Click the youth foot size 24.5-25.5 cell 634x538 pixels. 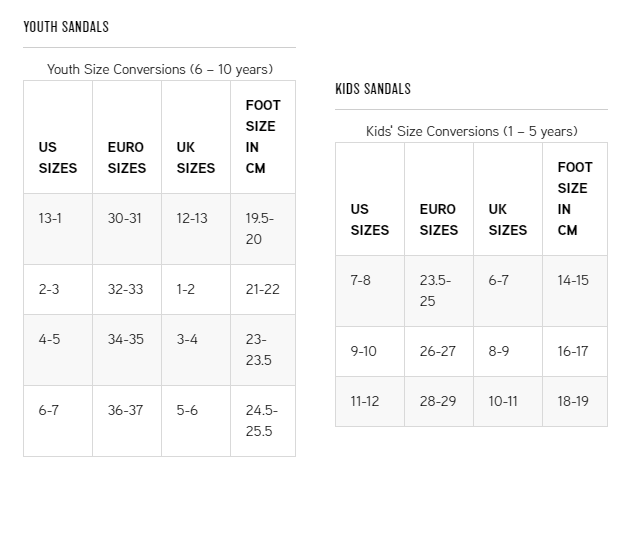263,421
